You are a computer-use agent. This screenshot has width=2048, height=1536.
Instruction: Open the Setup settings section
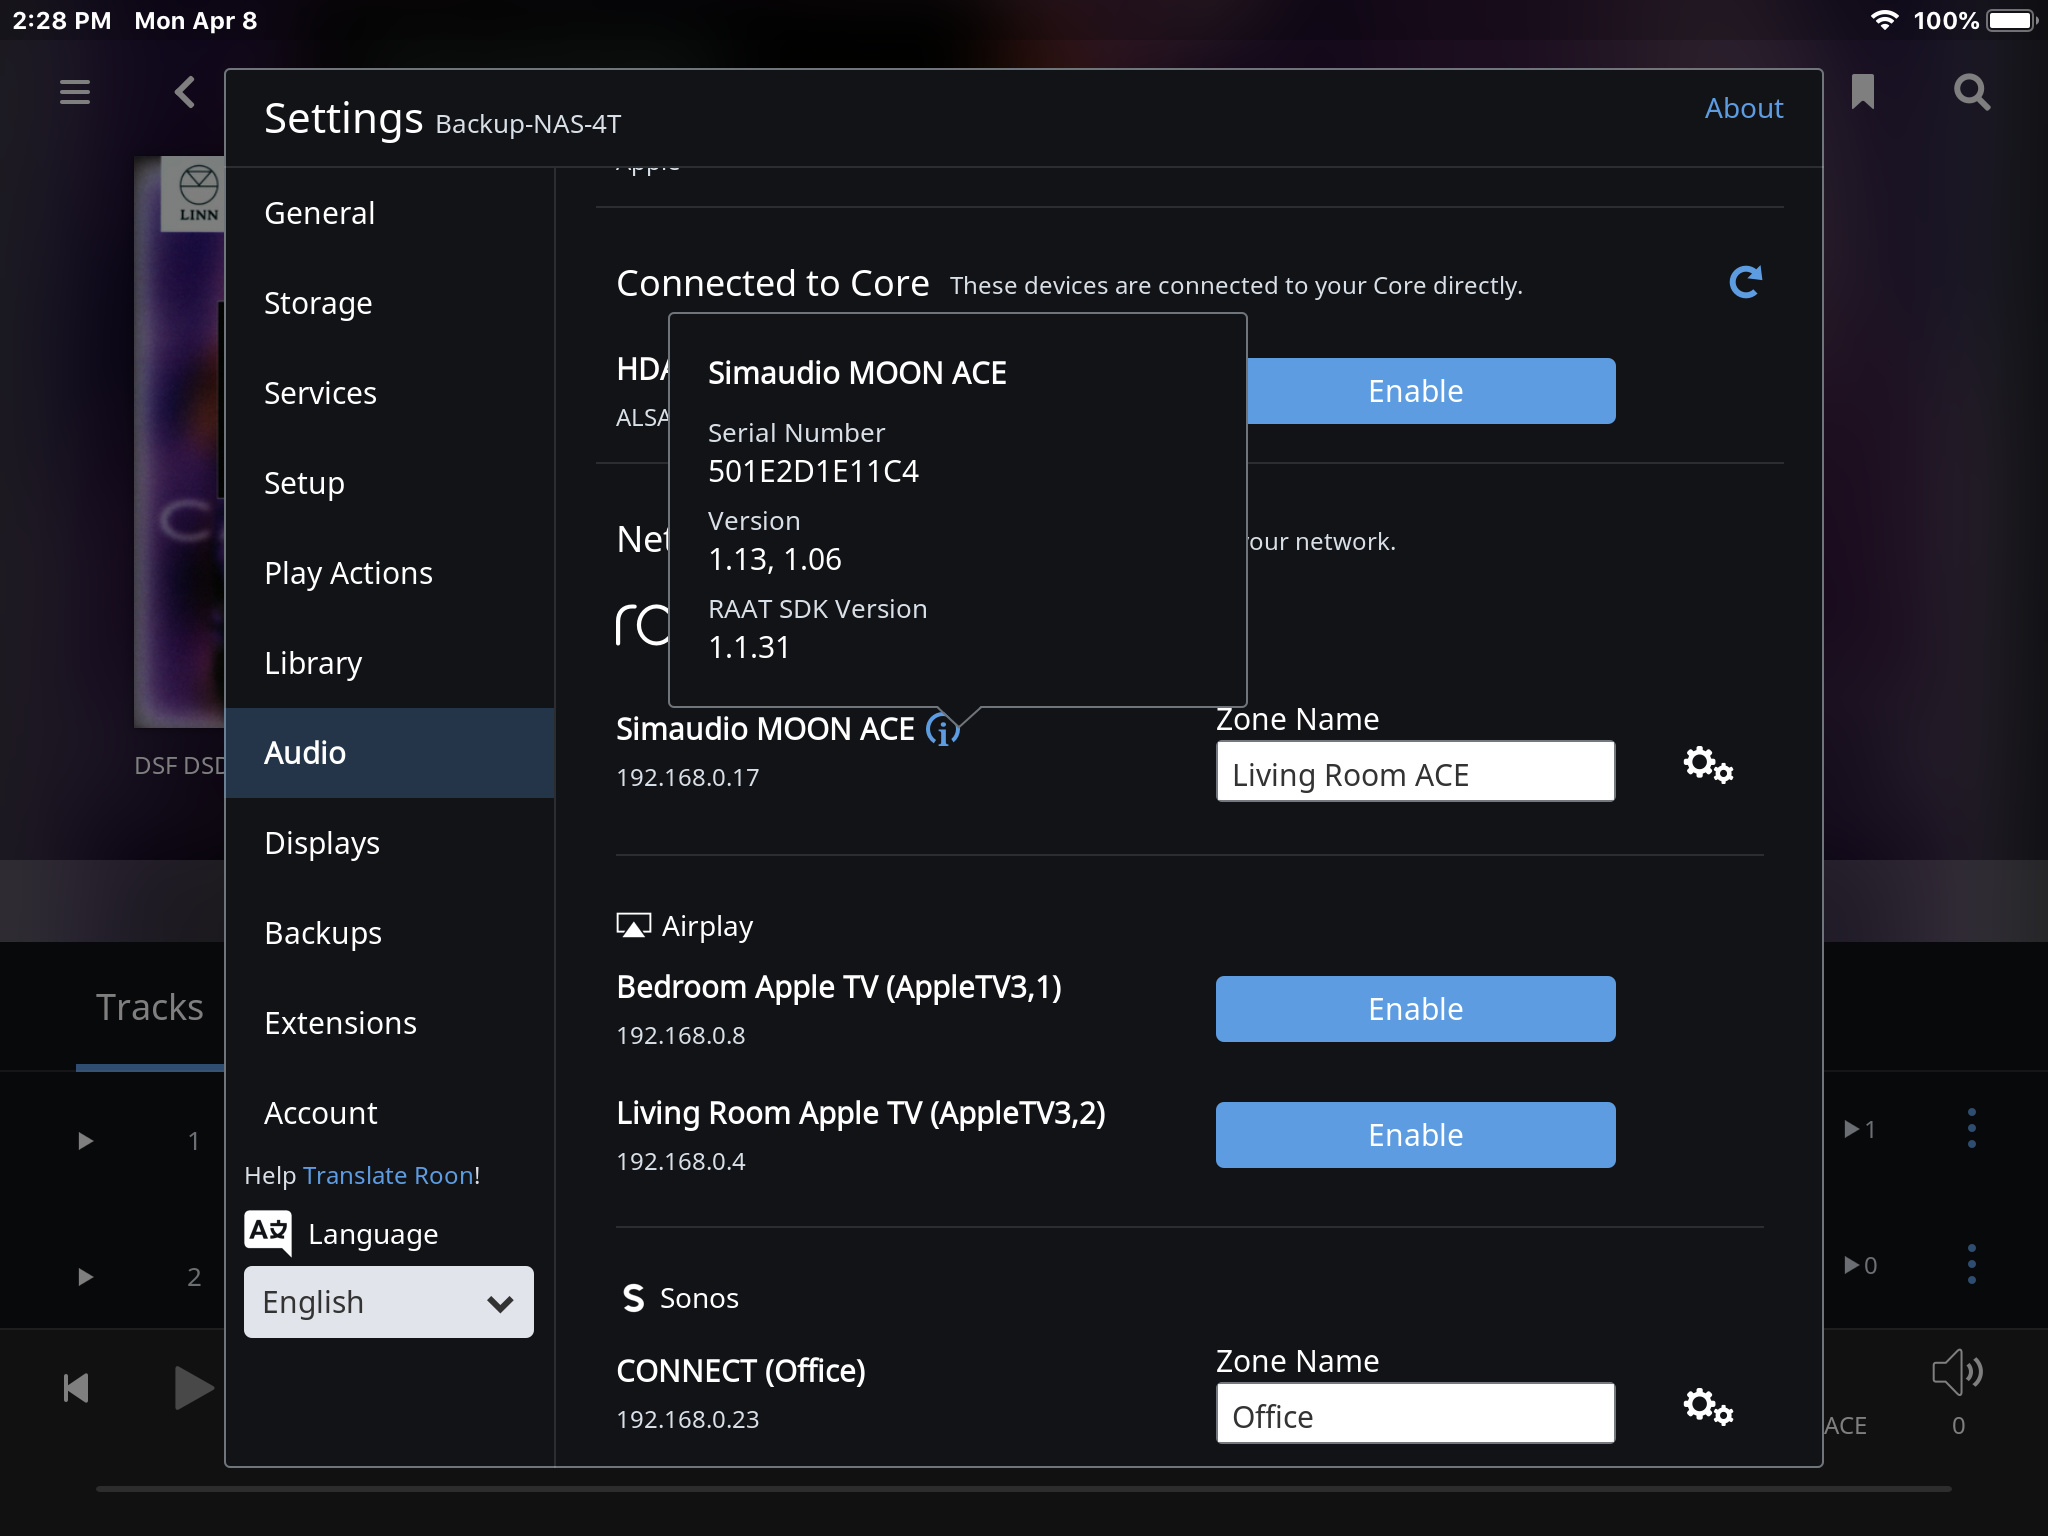tap(390, 483)
